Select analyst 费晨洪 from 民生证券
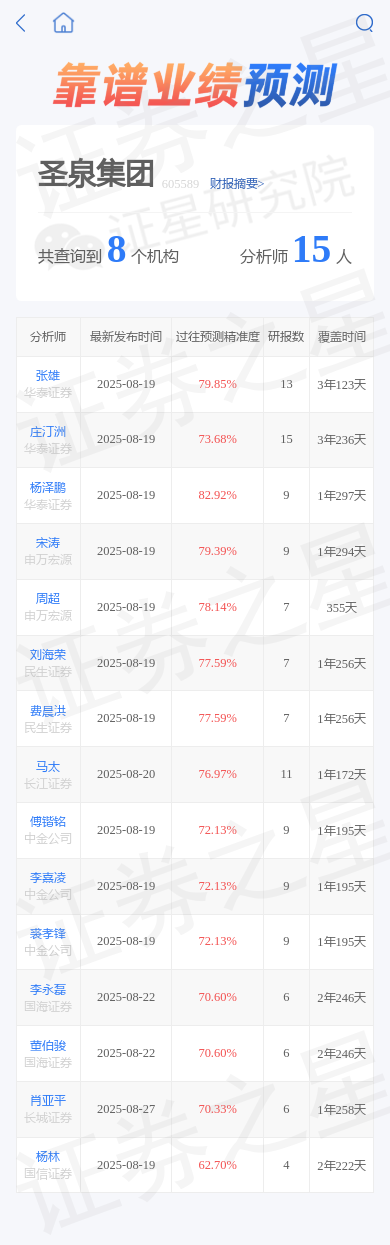Screen dimensions: 390x1245 point(48,711)
